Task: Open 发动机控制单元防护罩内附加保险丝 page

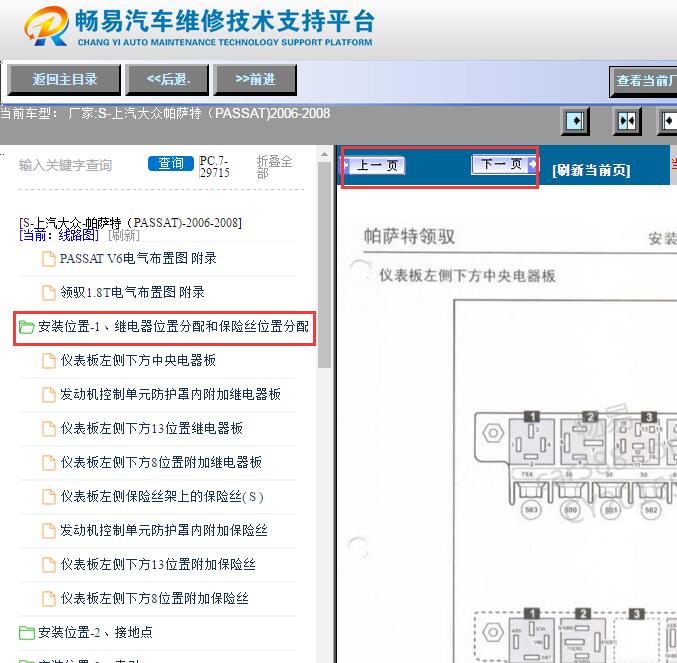Action: [164, 530]
